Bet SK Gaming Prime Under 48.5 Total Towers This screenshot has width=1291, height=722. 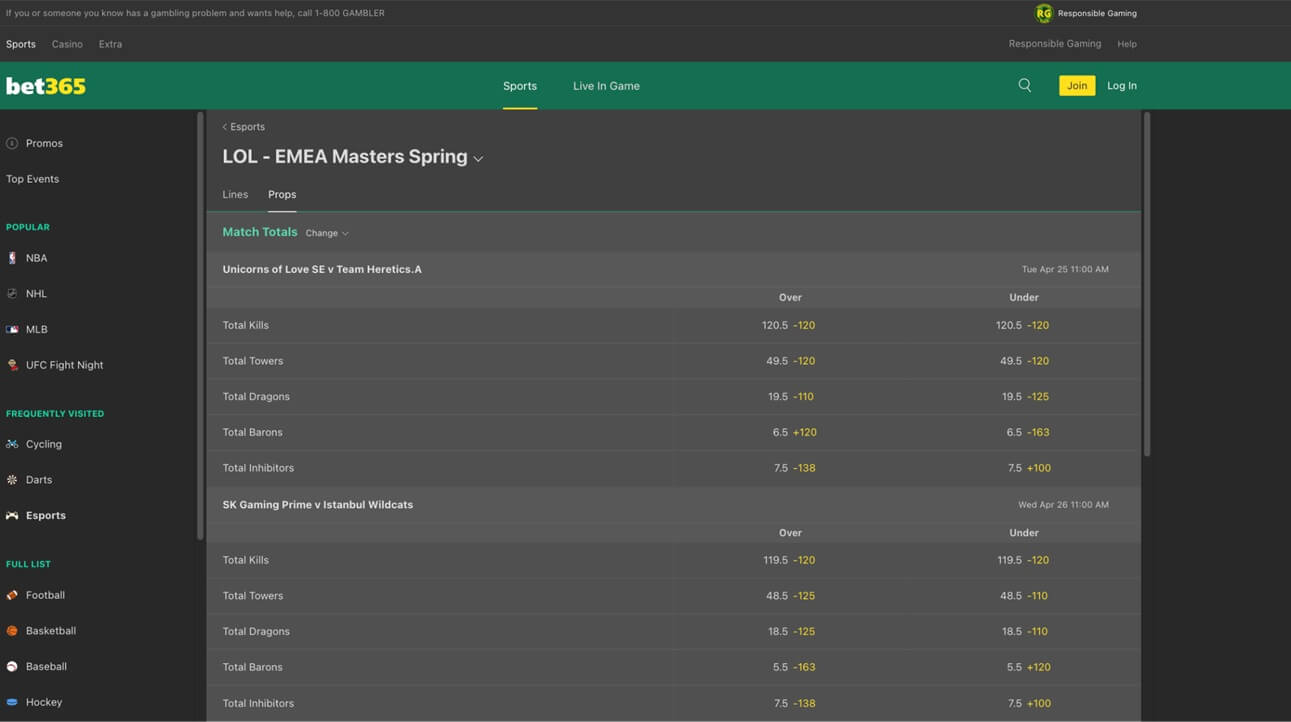tap(1024, 596)
